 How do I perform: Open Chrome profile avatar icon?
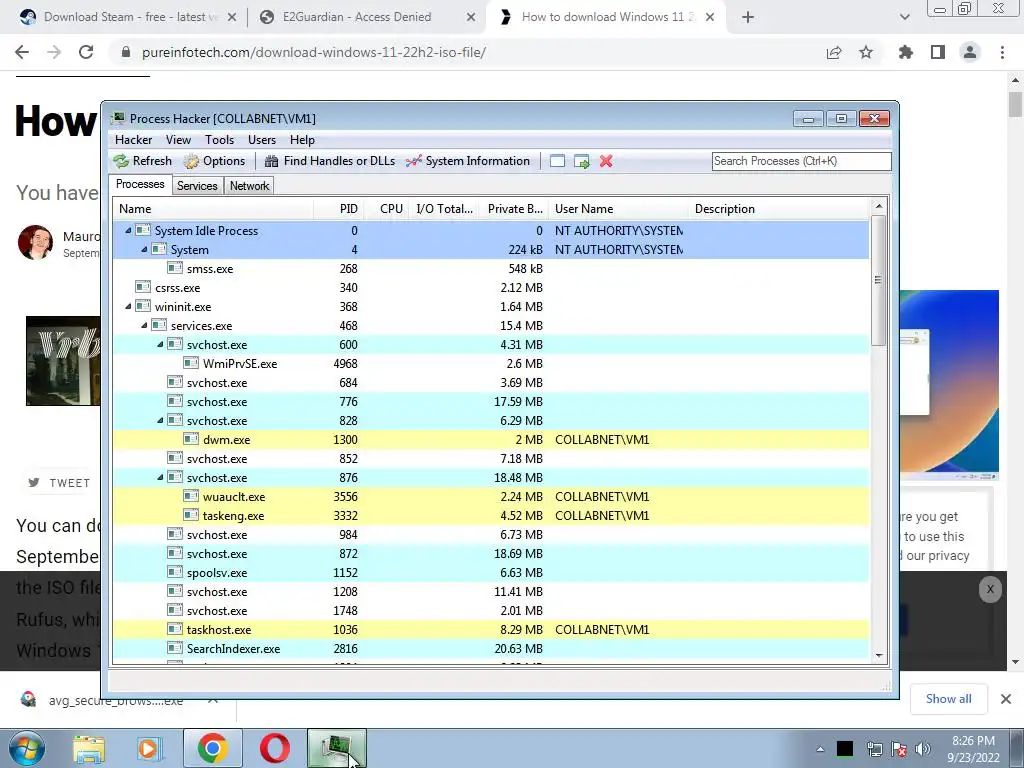[x=970, y=52]
